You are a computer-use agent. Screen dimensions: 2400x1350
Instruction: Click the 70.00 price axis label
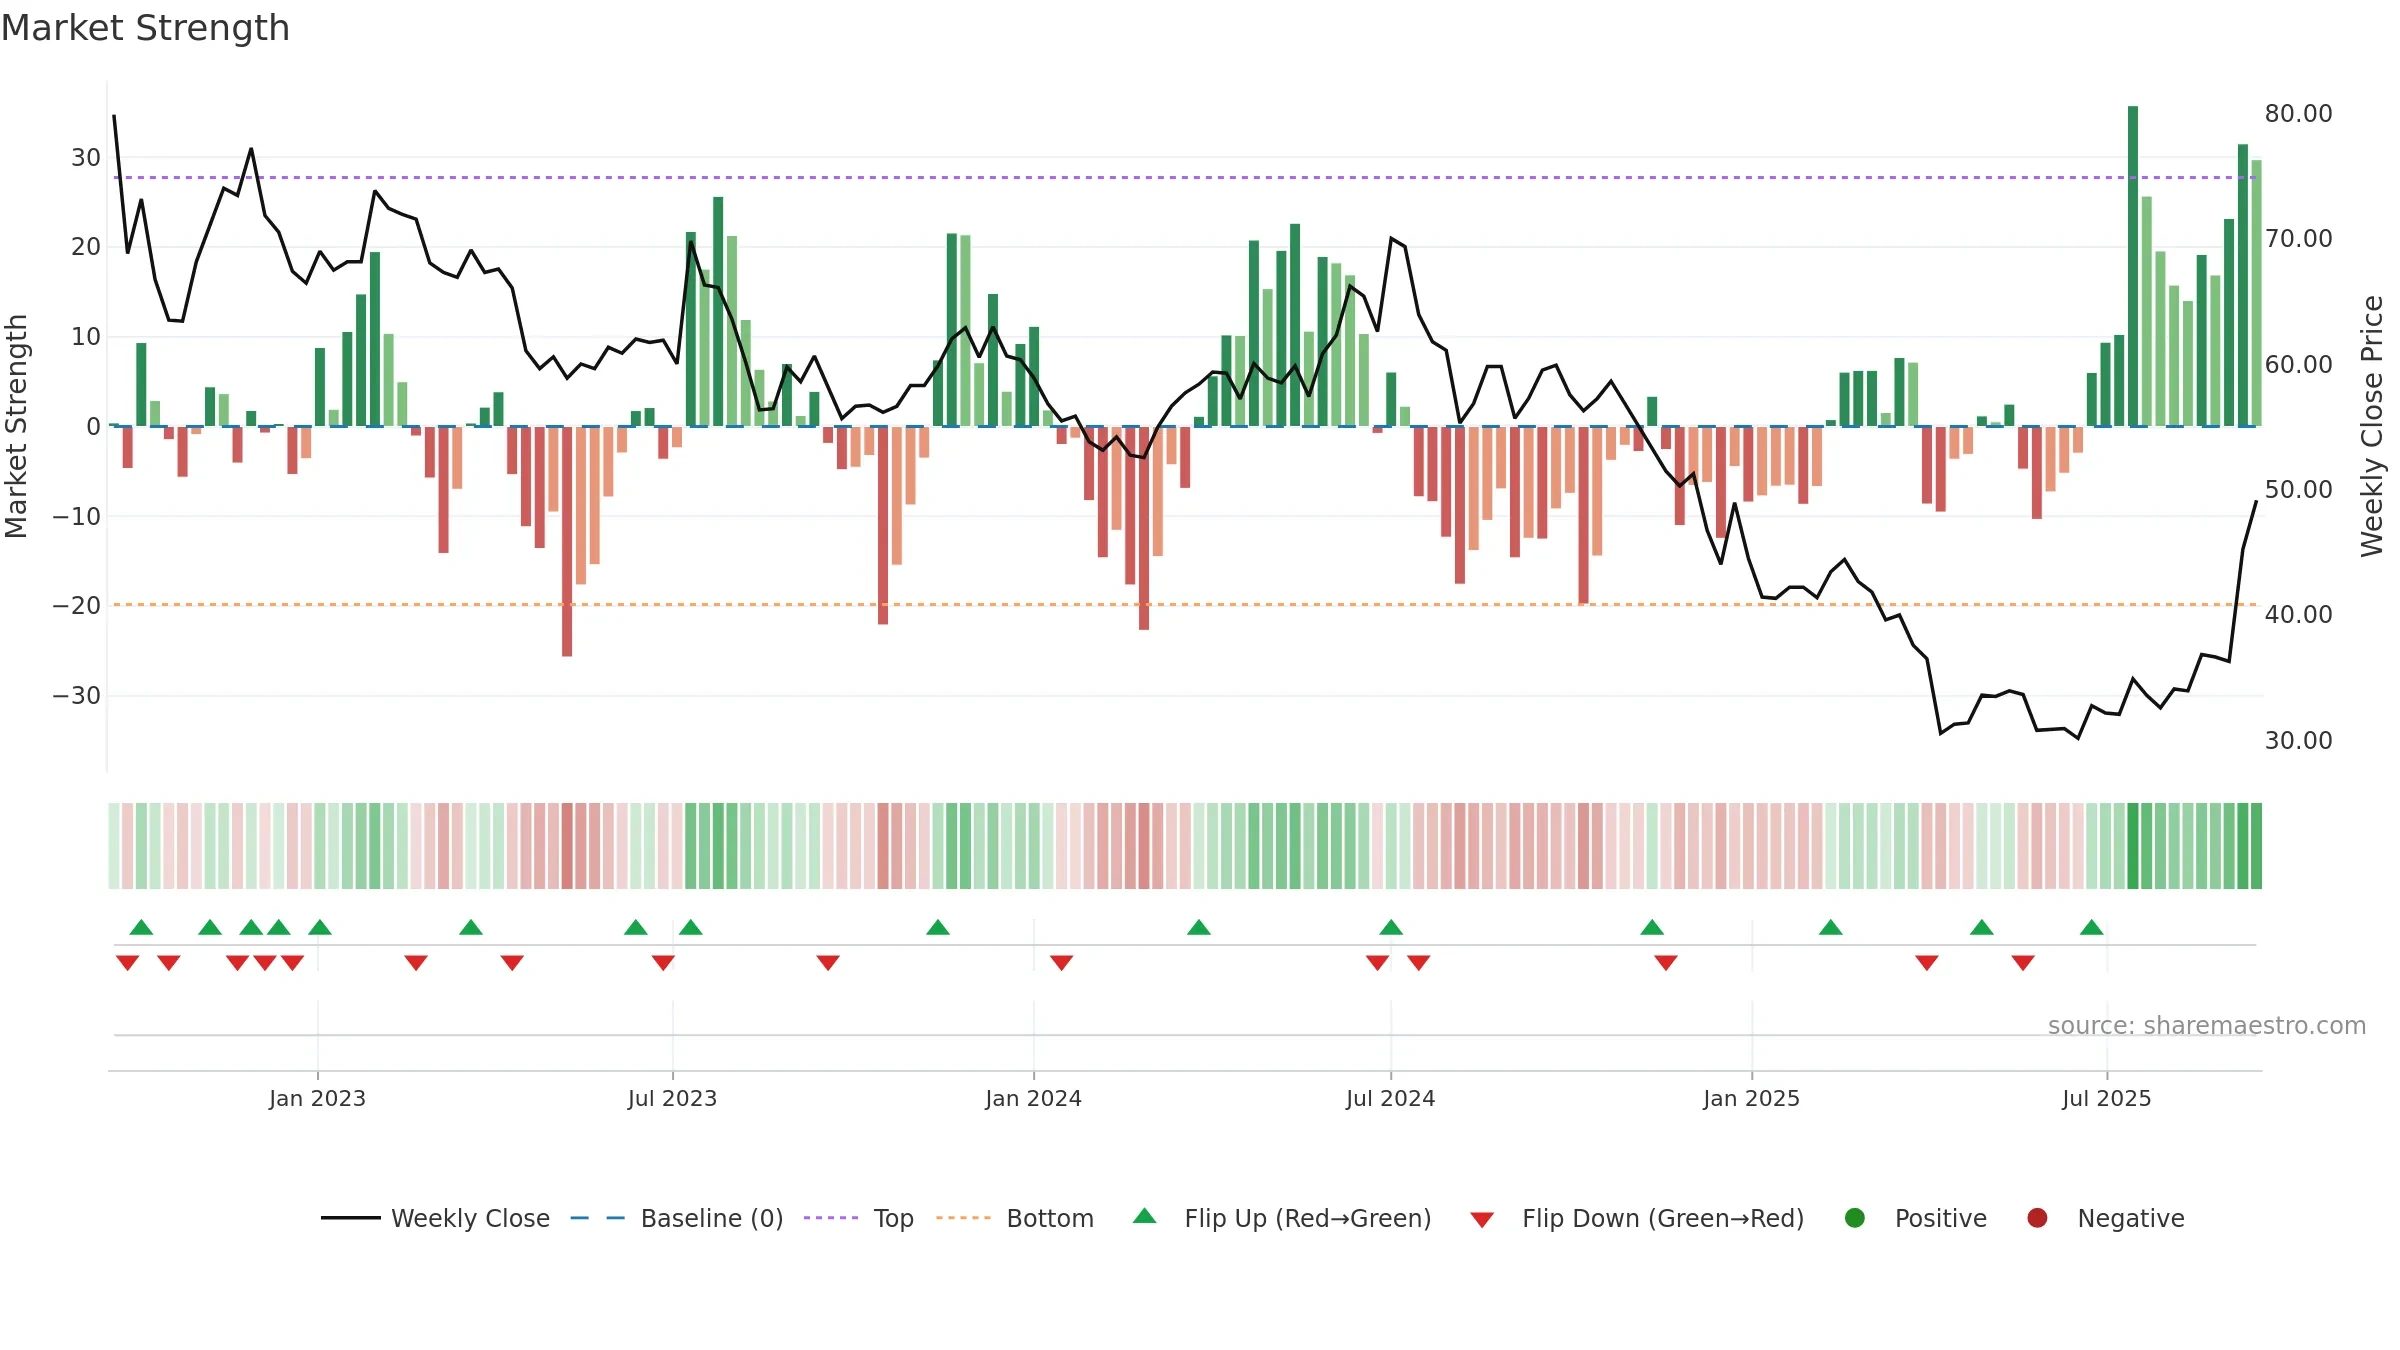coord(2298,238)
